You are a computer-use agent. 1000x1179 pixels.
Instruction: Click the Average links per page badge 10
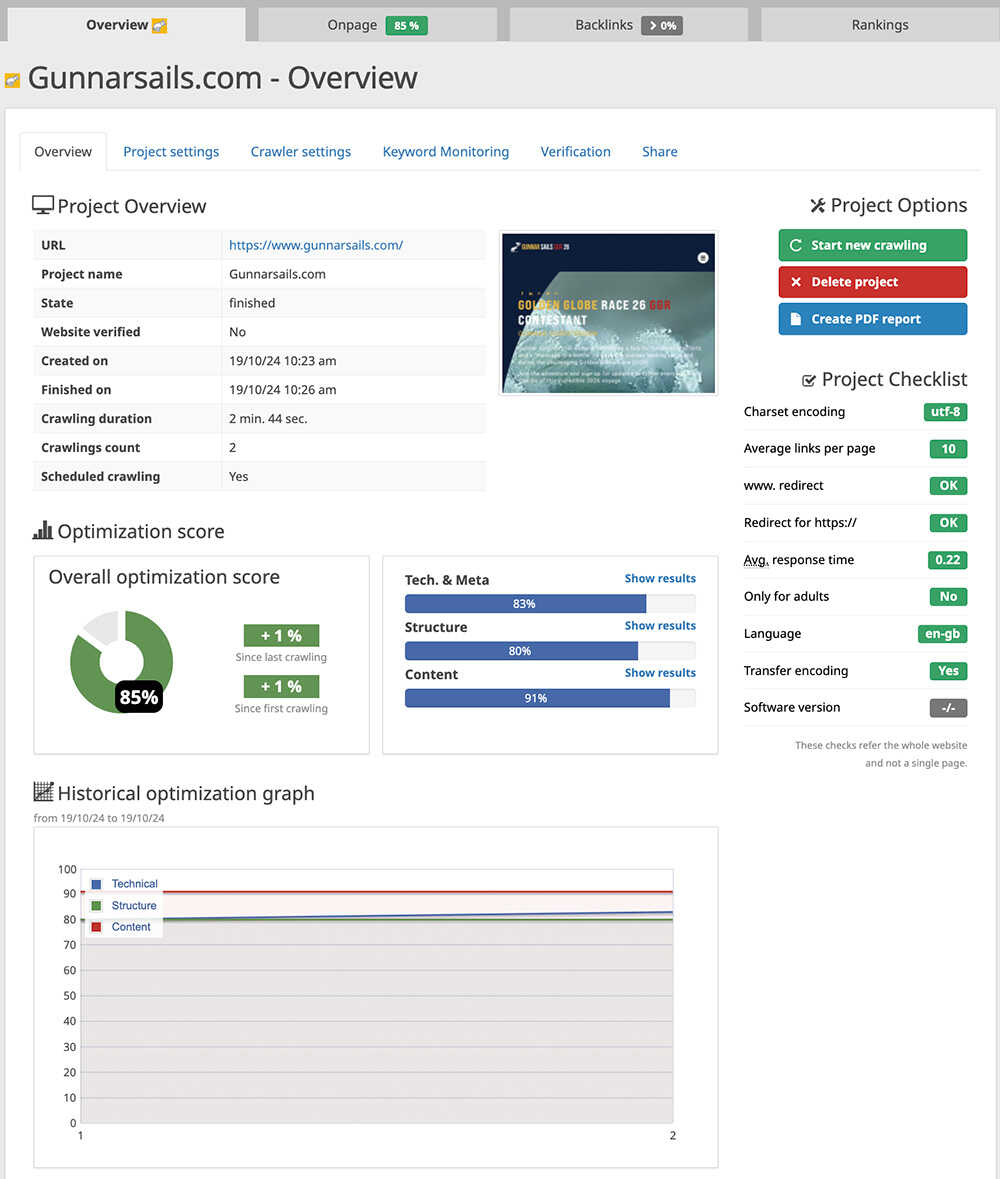(x=948, y=449)
